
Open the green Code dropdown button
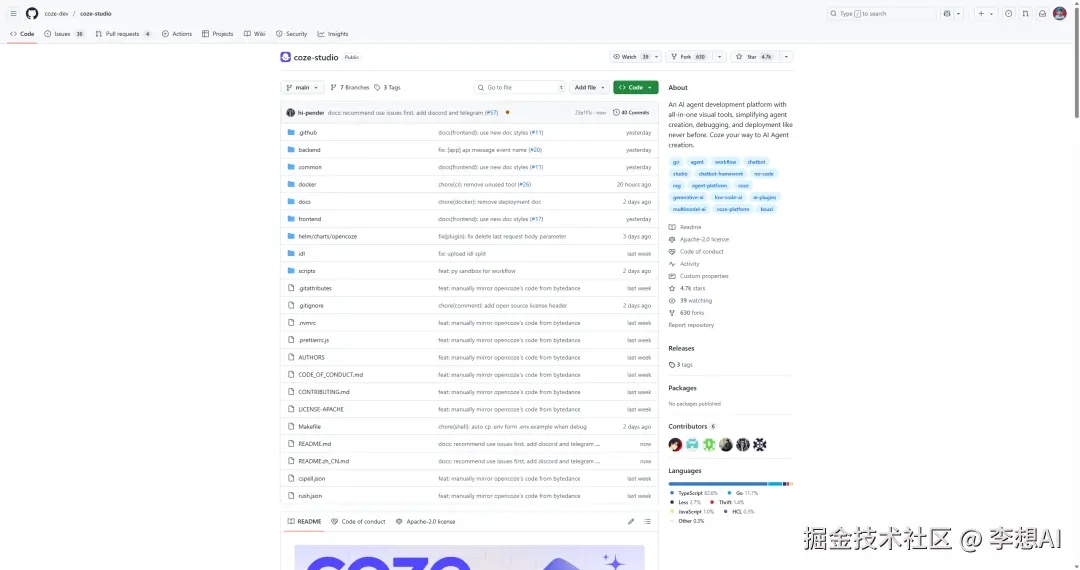(x=635, y=87)
